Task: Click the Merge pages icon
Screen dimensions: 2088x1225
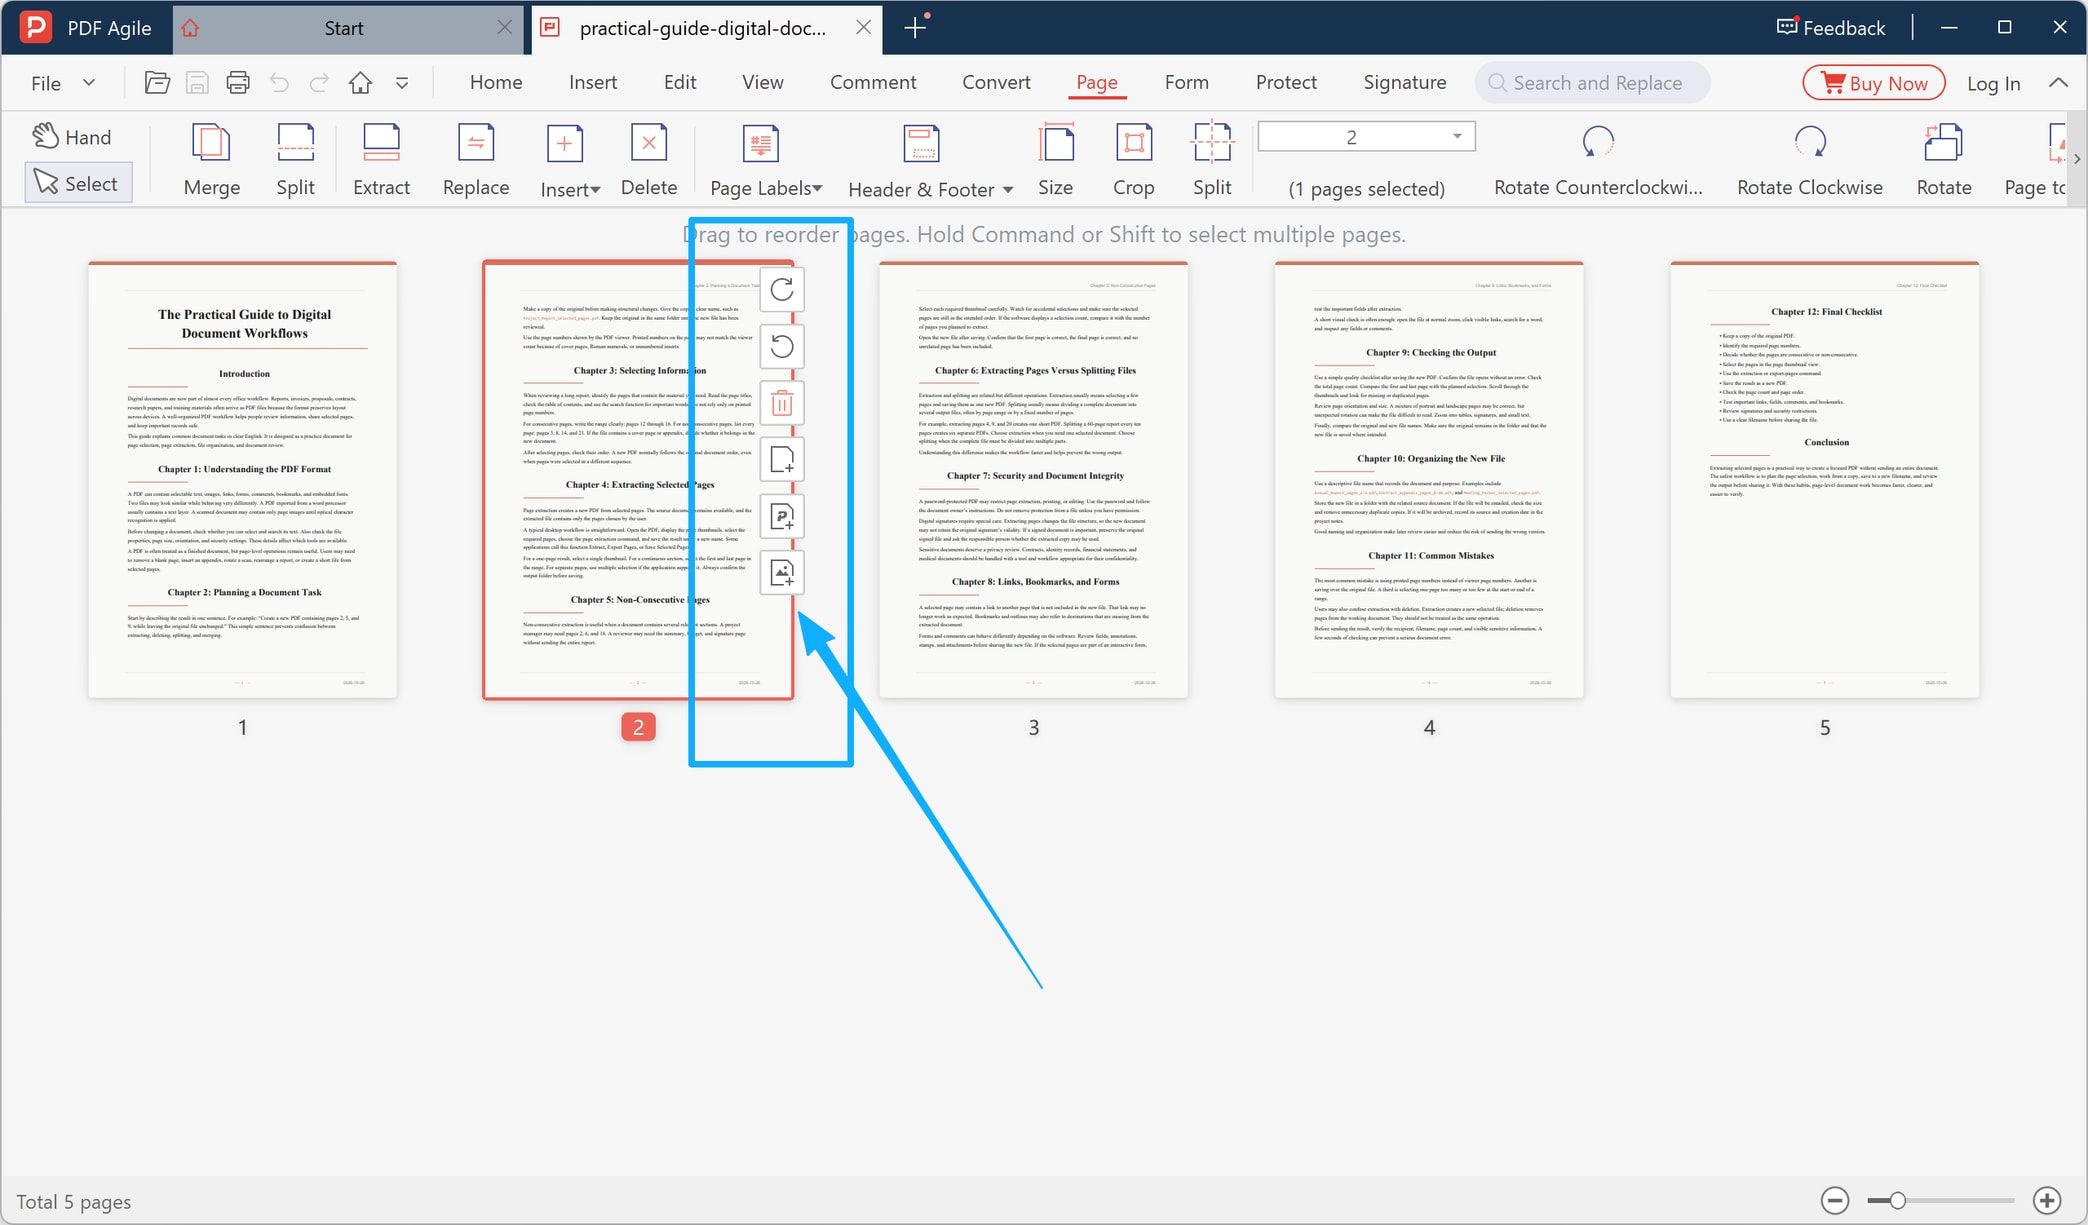Action: point(211,143)
